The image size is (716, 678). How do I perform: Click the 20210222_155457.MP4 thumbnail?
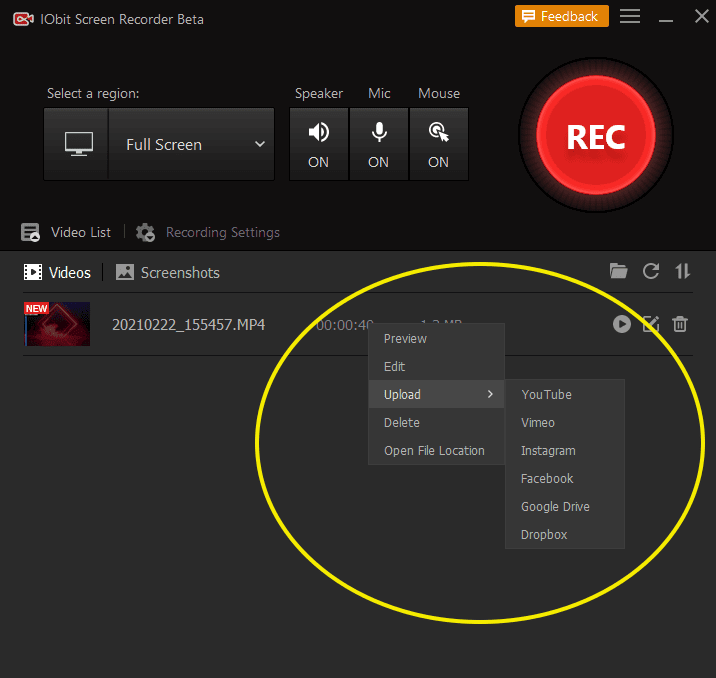point(57,324)
